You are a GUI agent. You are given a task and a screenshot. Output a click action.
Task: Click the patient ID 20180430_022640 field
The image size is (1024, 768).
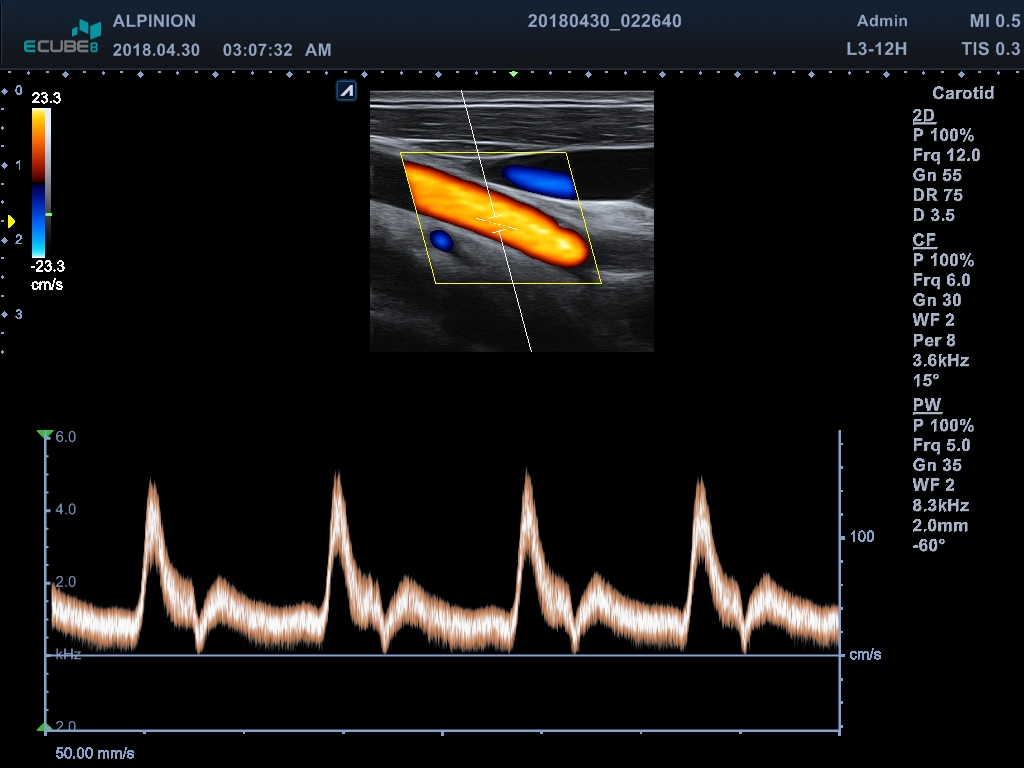(604, 21)
